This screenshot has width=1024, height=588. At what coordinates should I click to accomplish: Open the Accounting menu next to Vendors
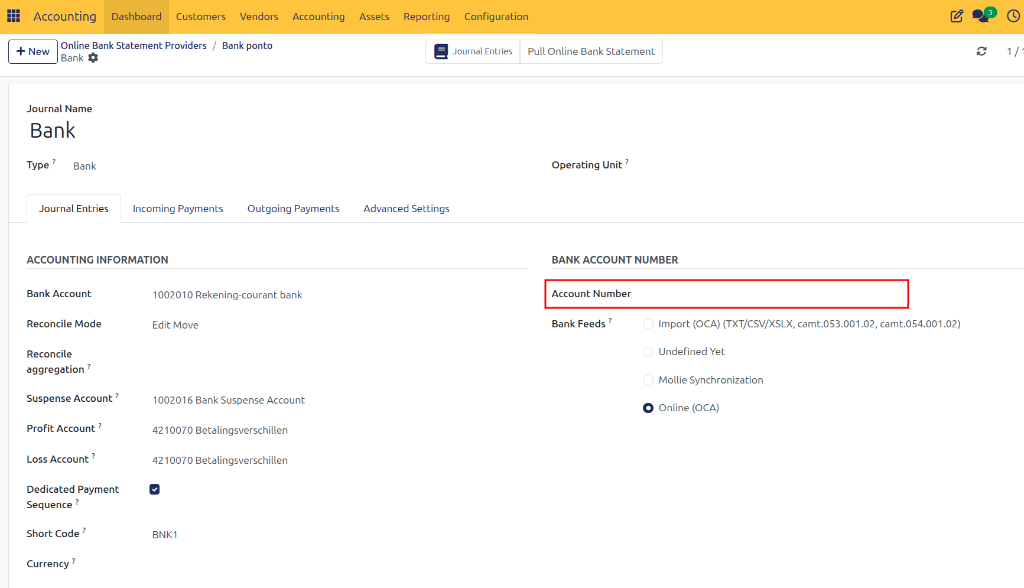pos(319,16)
